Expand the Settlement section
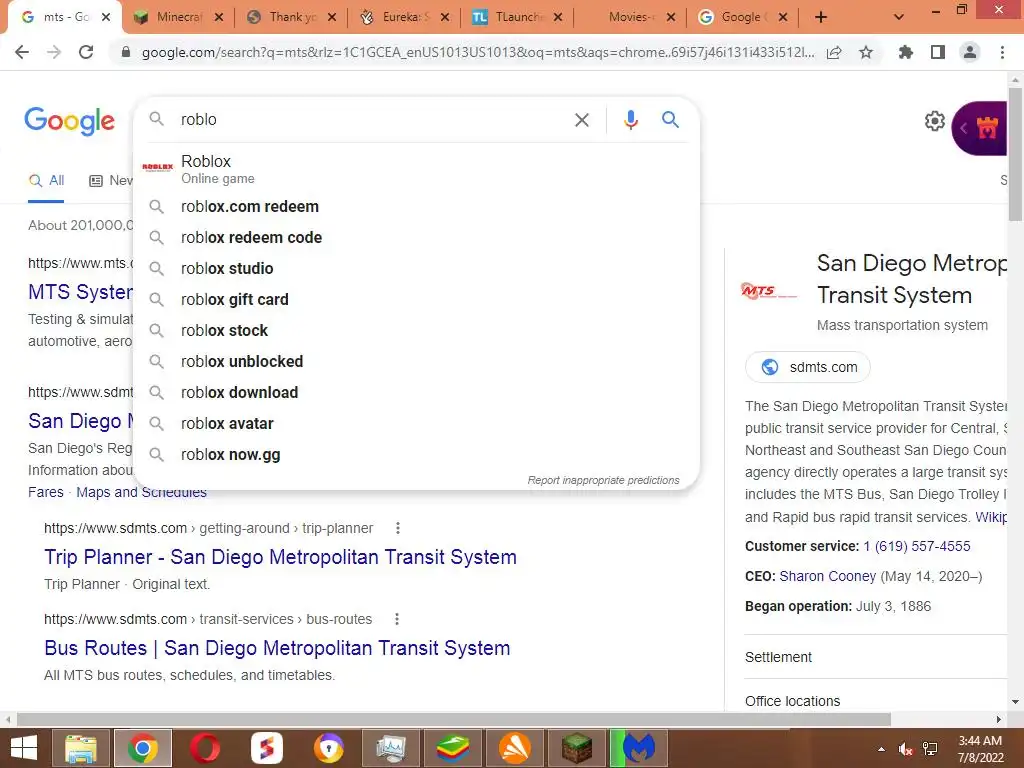Screen dimensions: 1024x768 [876, 657]
